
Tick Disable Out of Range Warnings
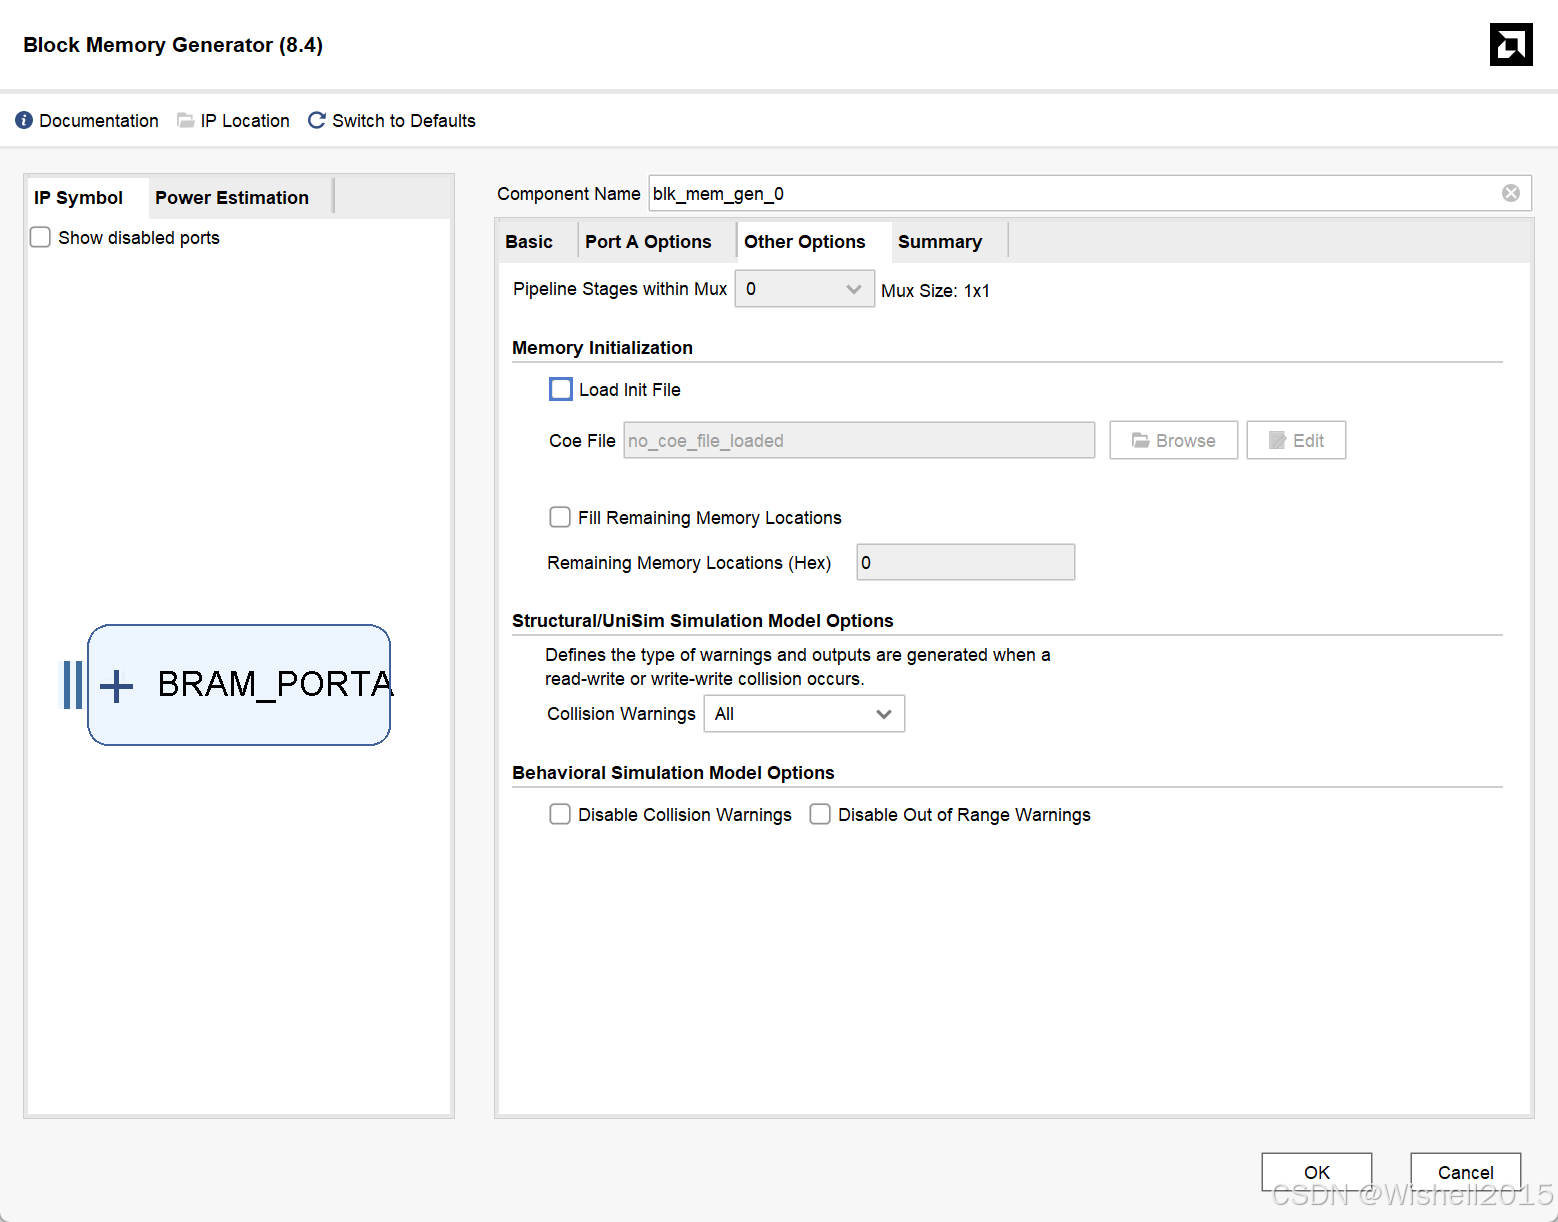pyautogui.click(x=820, y=814)
